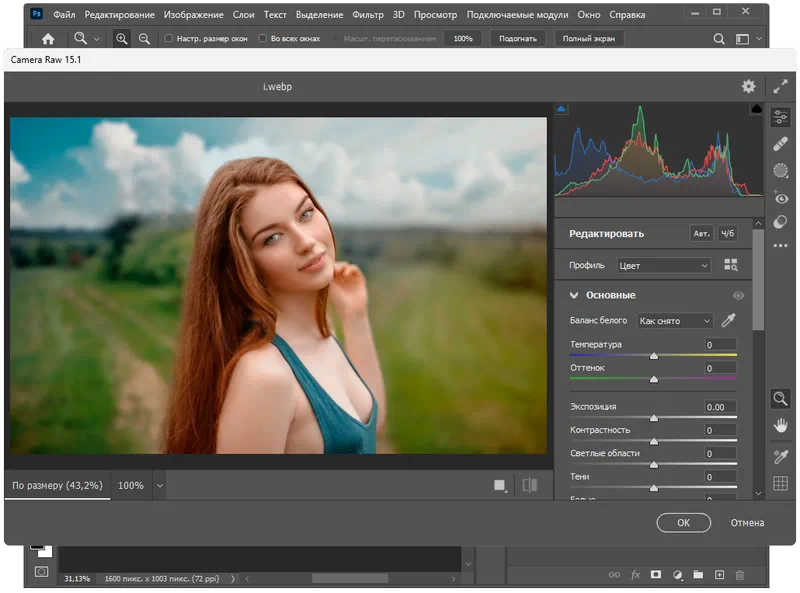
Task: Enable the 'Во всех окнах' checkbox
Action: coord(262,38)
